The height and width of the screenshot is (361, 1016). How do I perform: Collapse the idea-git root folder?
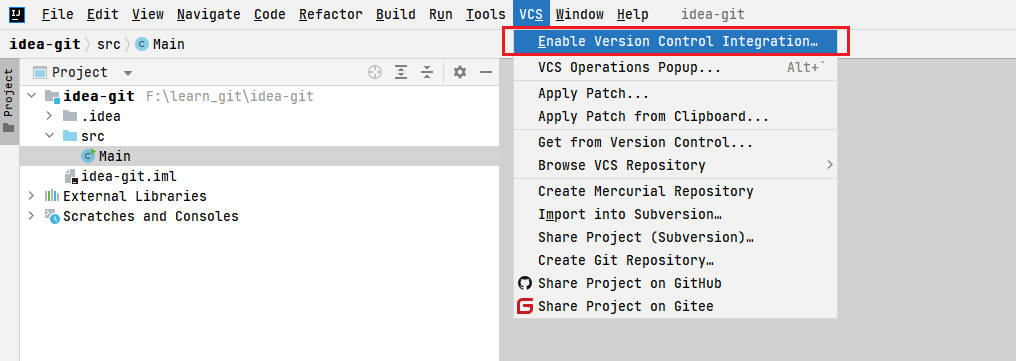pyautogui.click(x=31, y=97)
